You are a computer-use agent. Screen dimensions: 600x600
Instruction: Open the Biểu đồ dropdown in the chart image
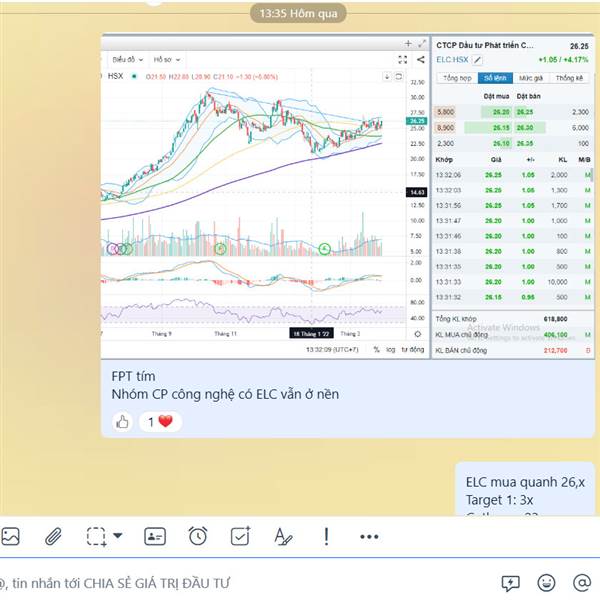coord(128,60)
